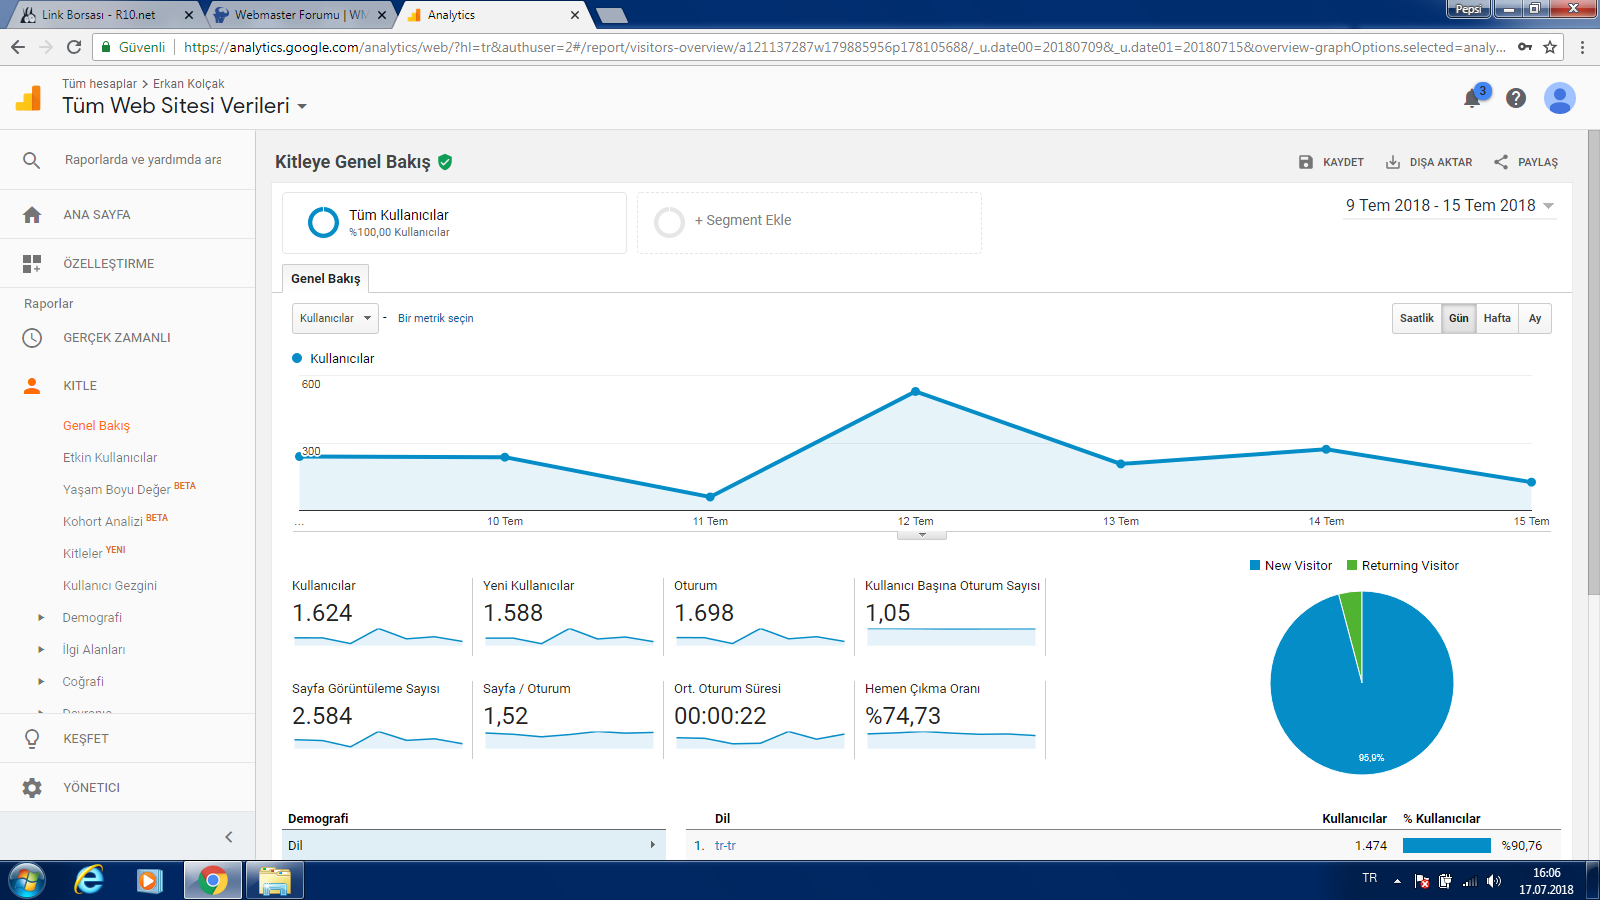The width and height of the screenshot is (1600, 900).
Task: Open Yönetici gear settings icon
Action: click(32, 787)
